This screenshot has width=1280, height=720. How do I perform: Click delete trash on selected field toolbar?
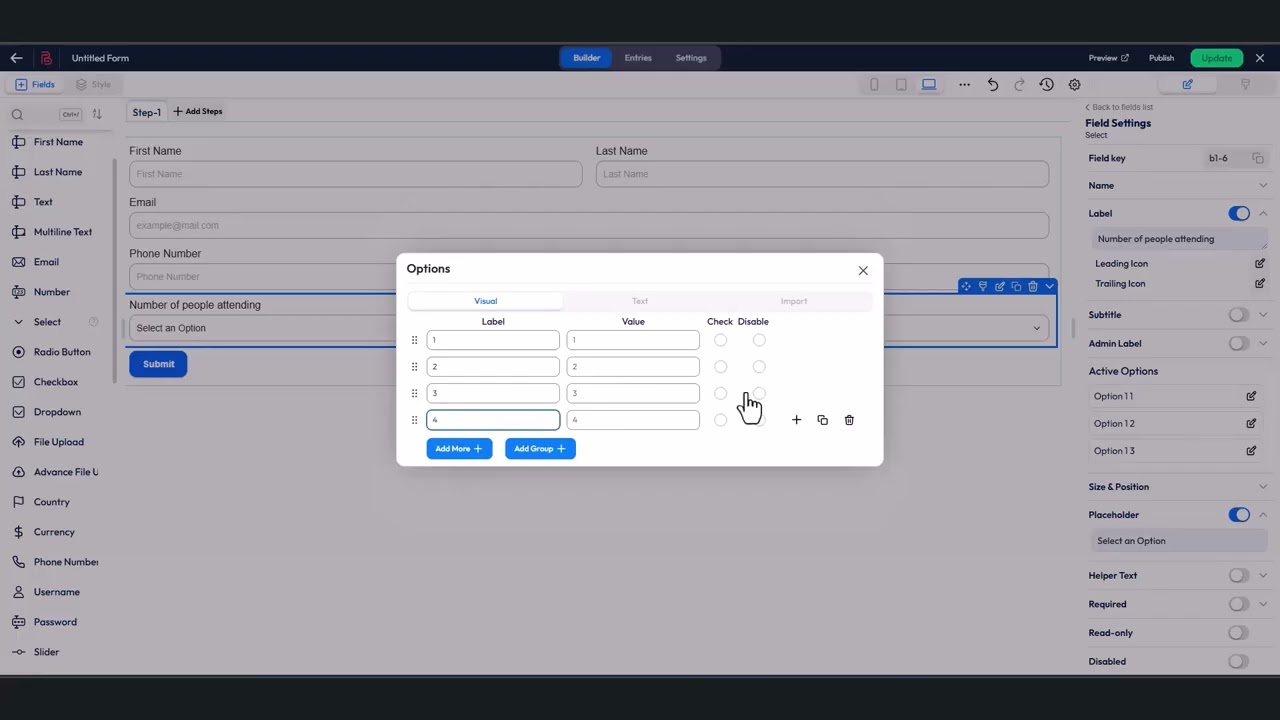click(1033, 287)
